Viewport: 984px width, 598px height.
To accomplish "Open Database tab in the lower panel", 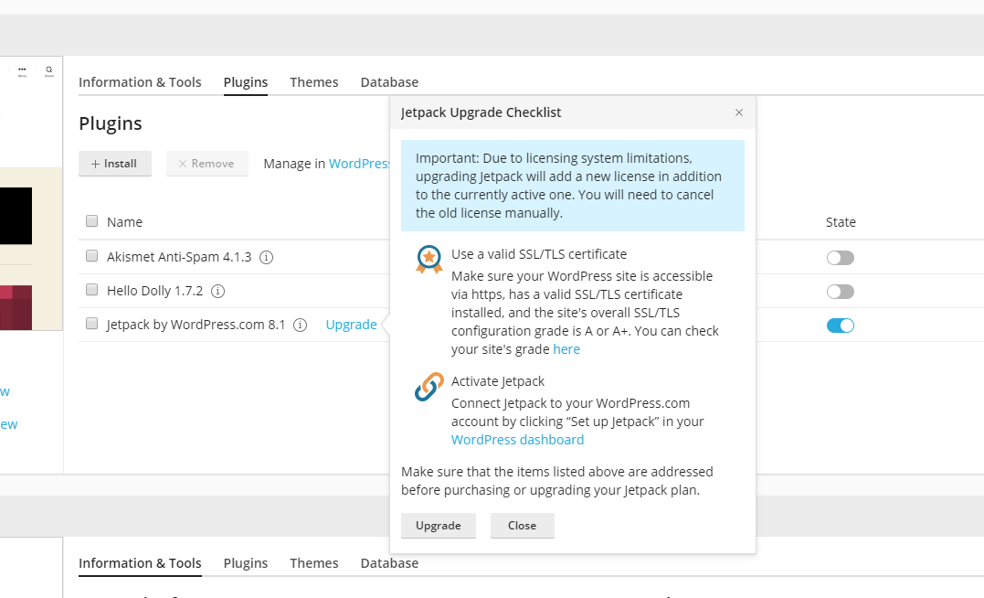I will (x=389, y=563).
